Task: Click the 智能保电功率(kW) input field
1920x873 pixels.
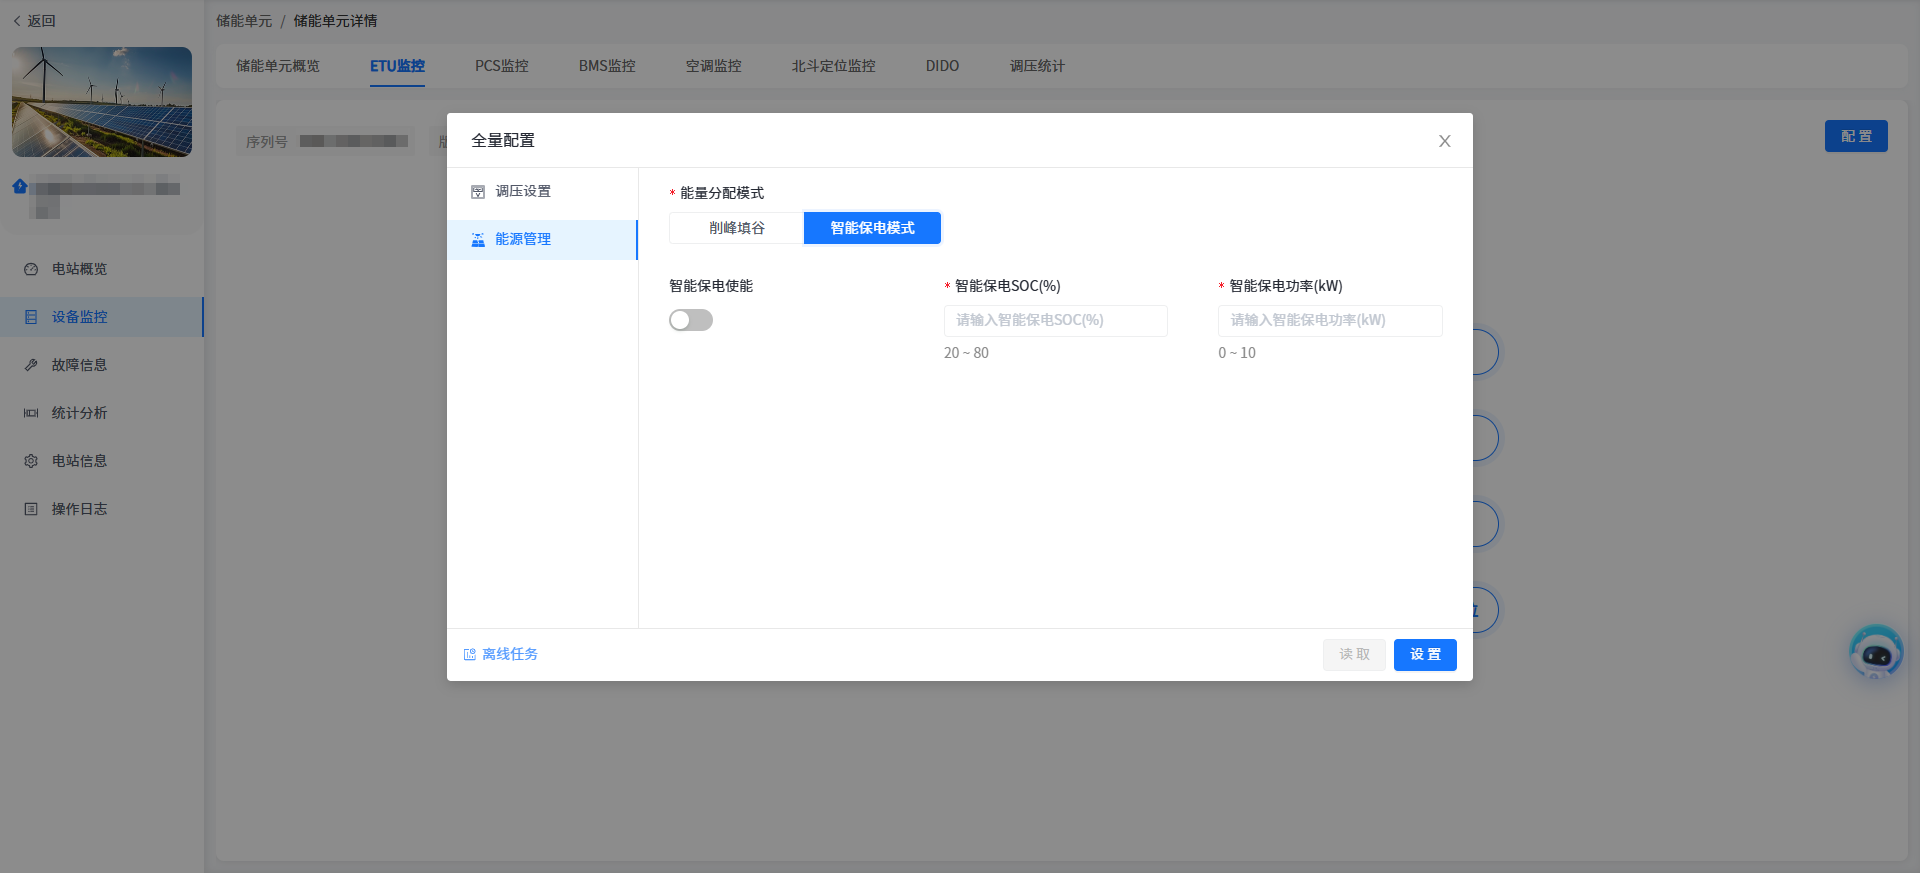Action: click(1329, 321)
